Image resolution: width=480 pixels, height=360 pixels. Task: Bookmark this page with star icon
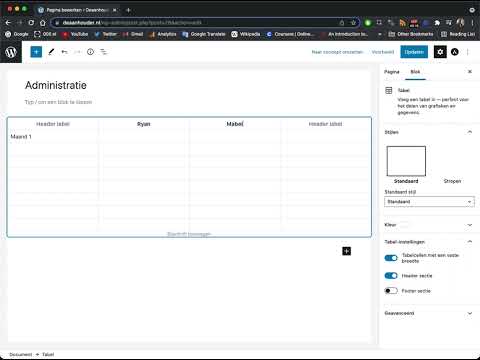pos(353,23)
